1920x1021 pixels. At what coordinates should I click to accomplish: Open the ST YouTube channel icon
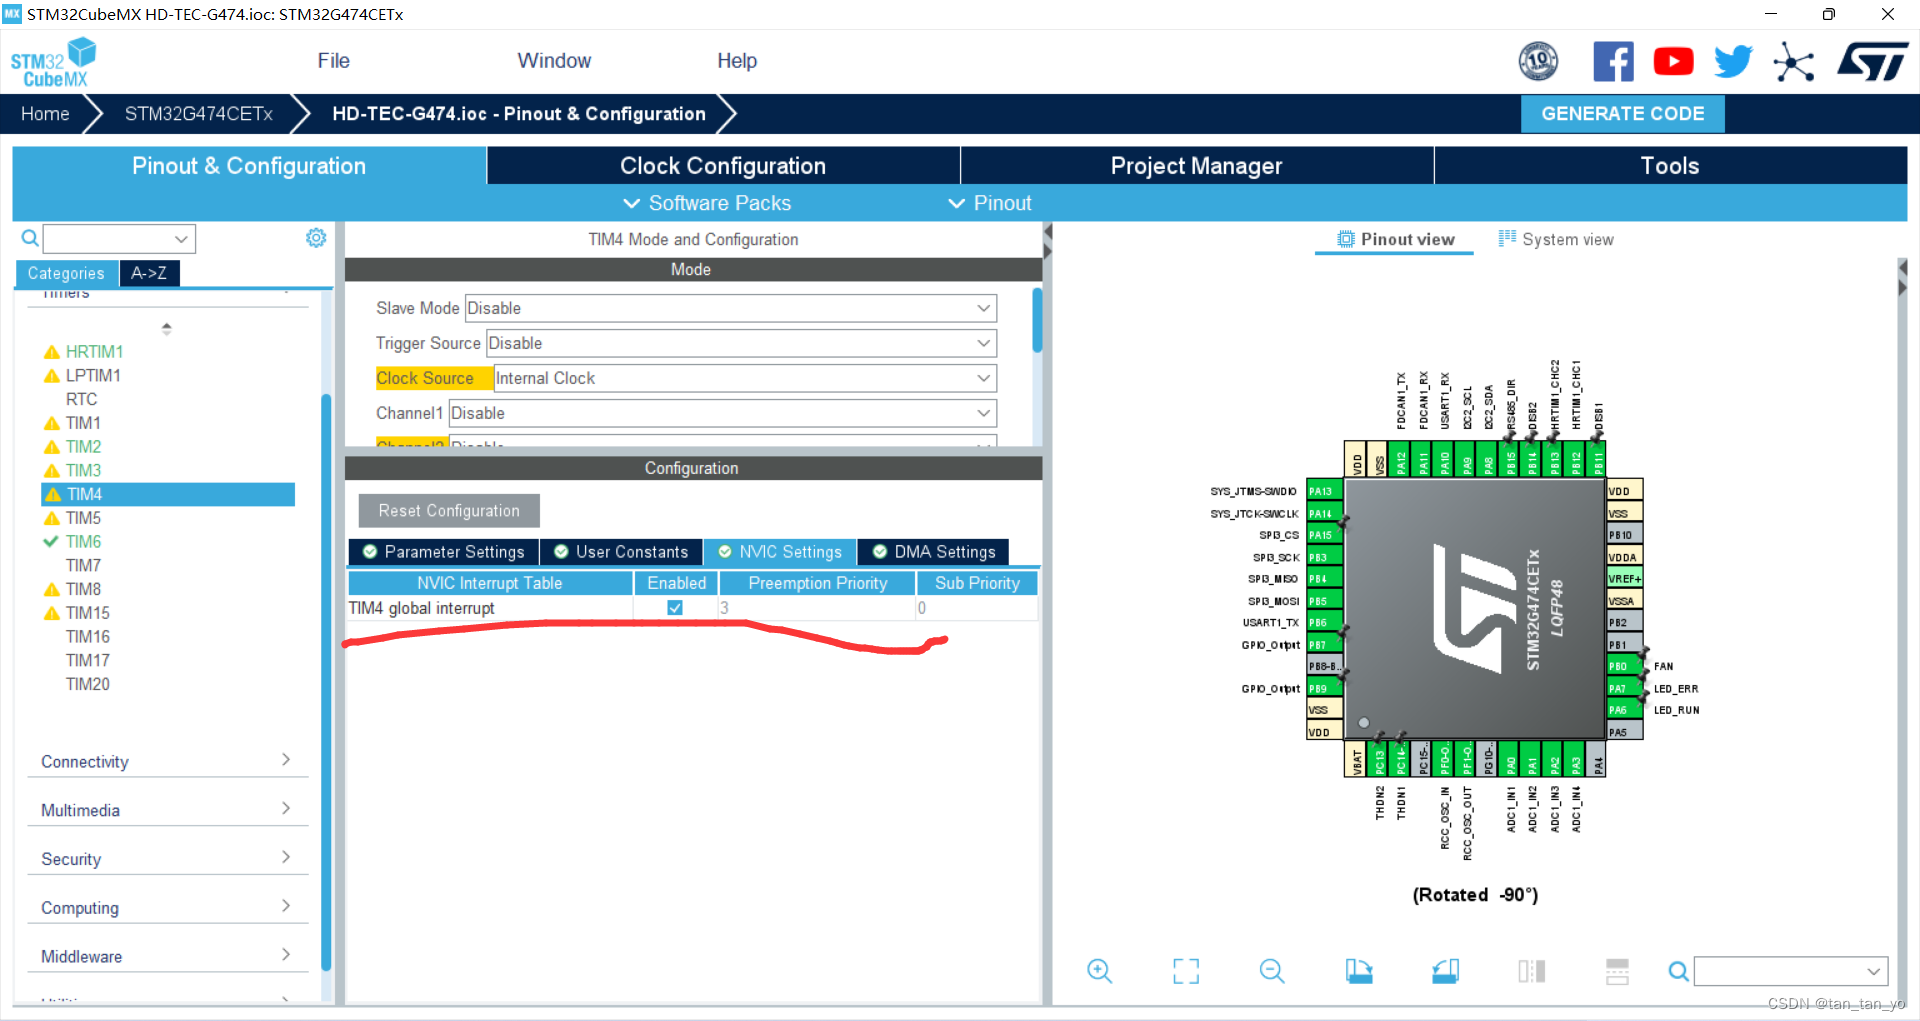click(1673, 62)
